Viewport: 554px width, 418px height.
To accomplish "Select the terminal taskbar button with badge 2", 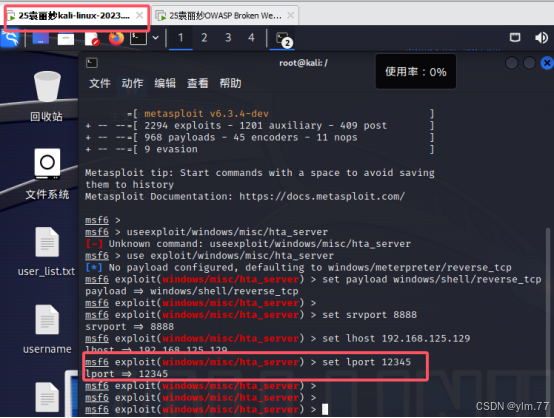I will (x=283, y=39).
